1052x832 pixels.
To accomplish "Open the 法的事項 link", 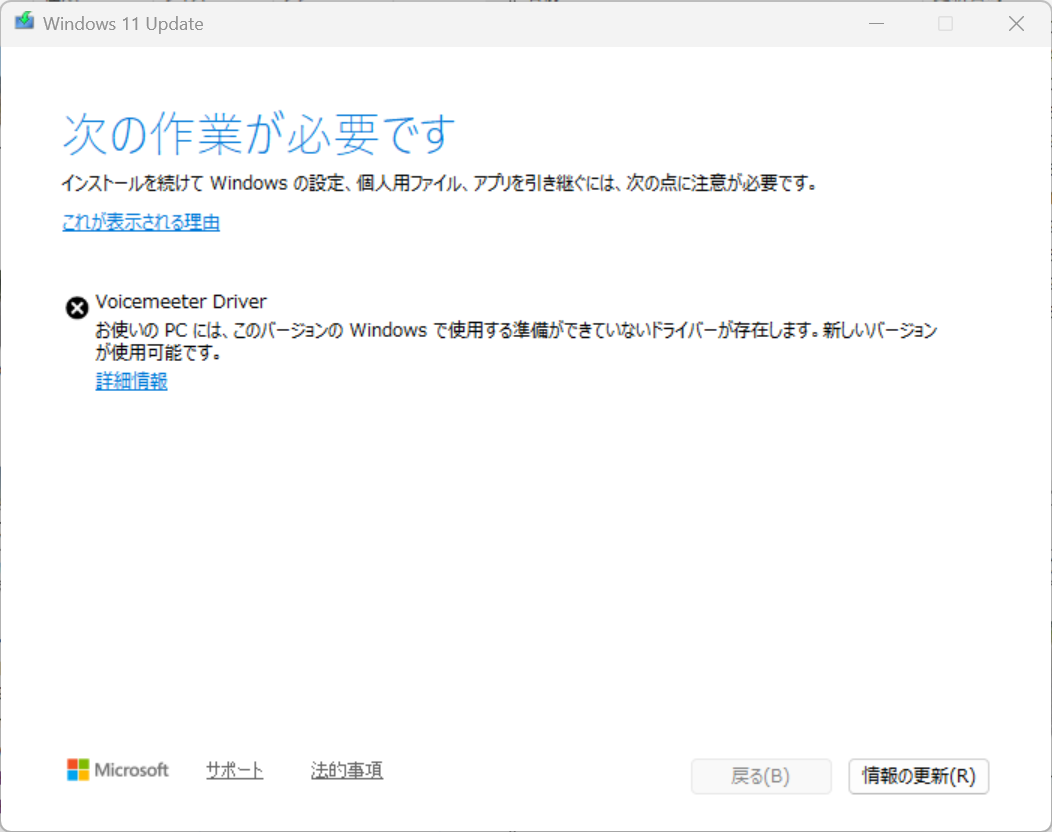I will (x=347, y=770).
